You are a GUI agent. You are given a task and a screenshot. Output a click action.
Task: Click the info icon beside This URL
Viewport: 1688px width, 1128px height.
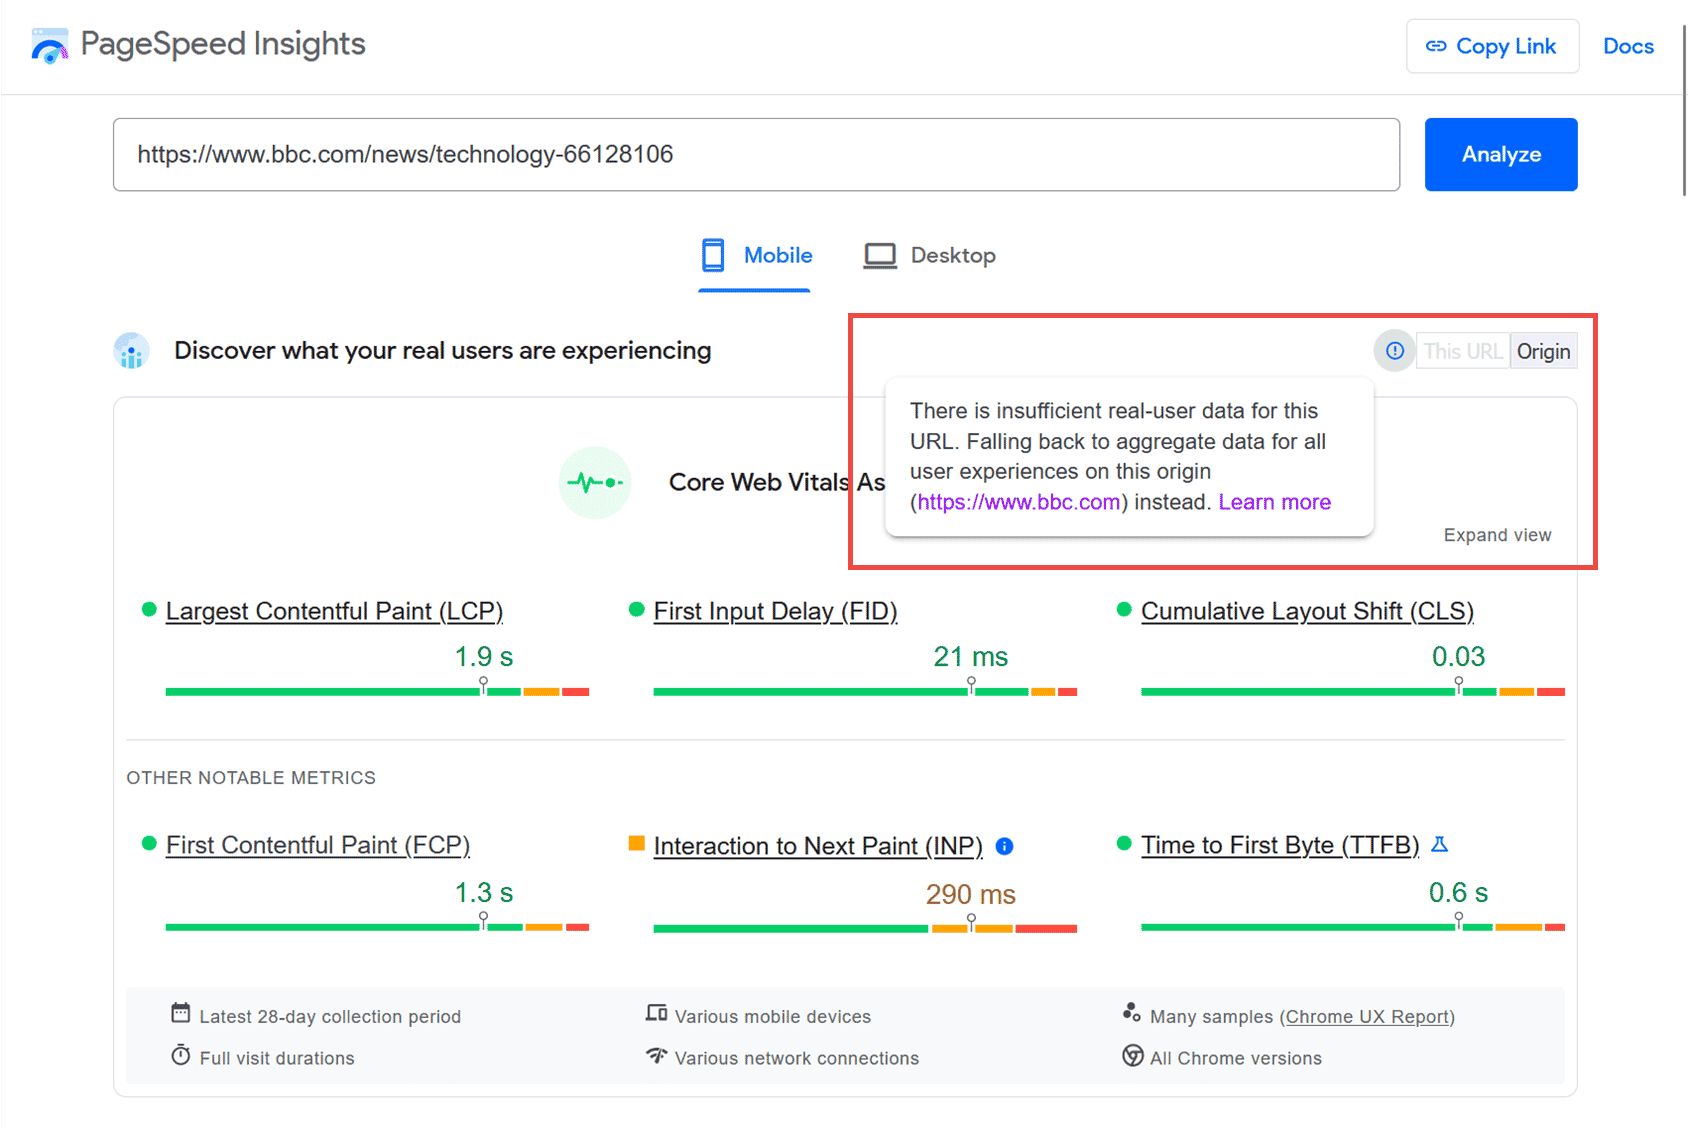(x=1394, y=351)
